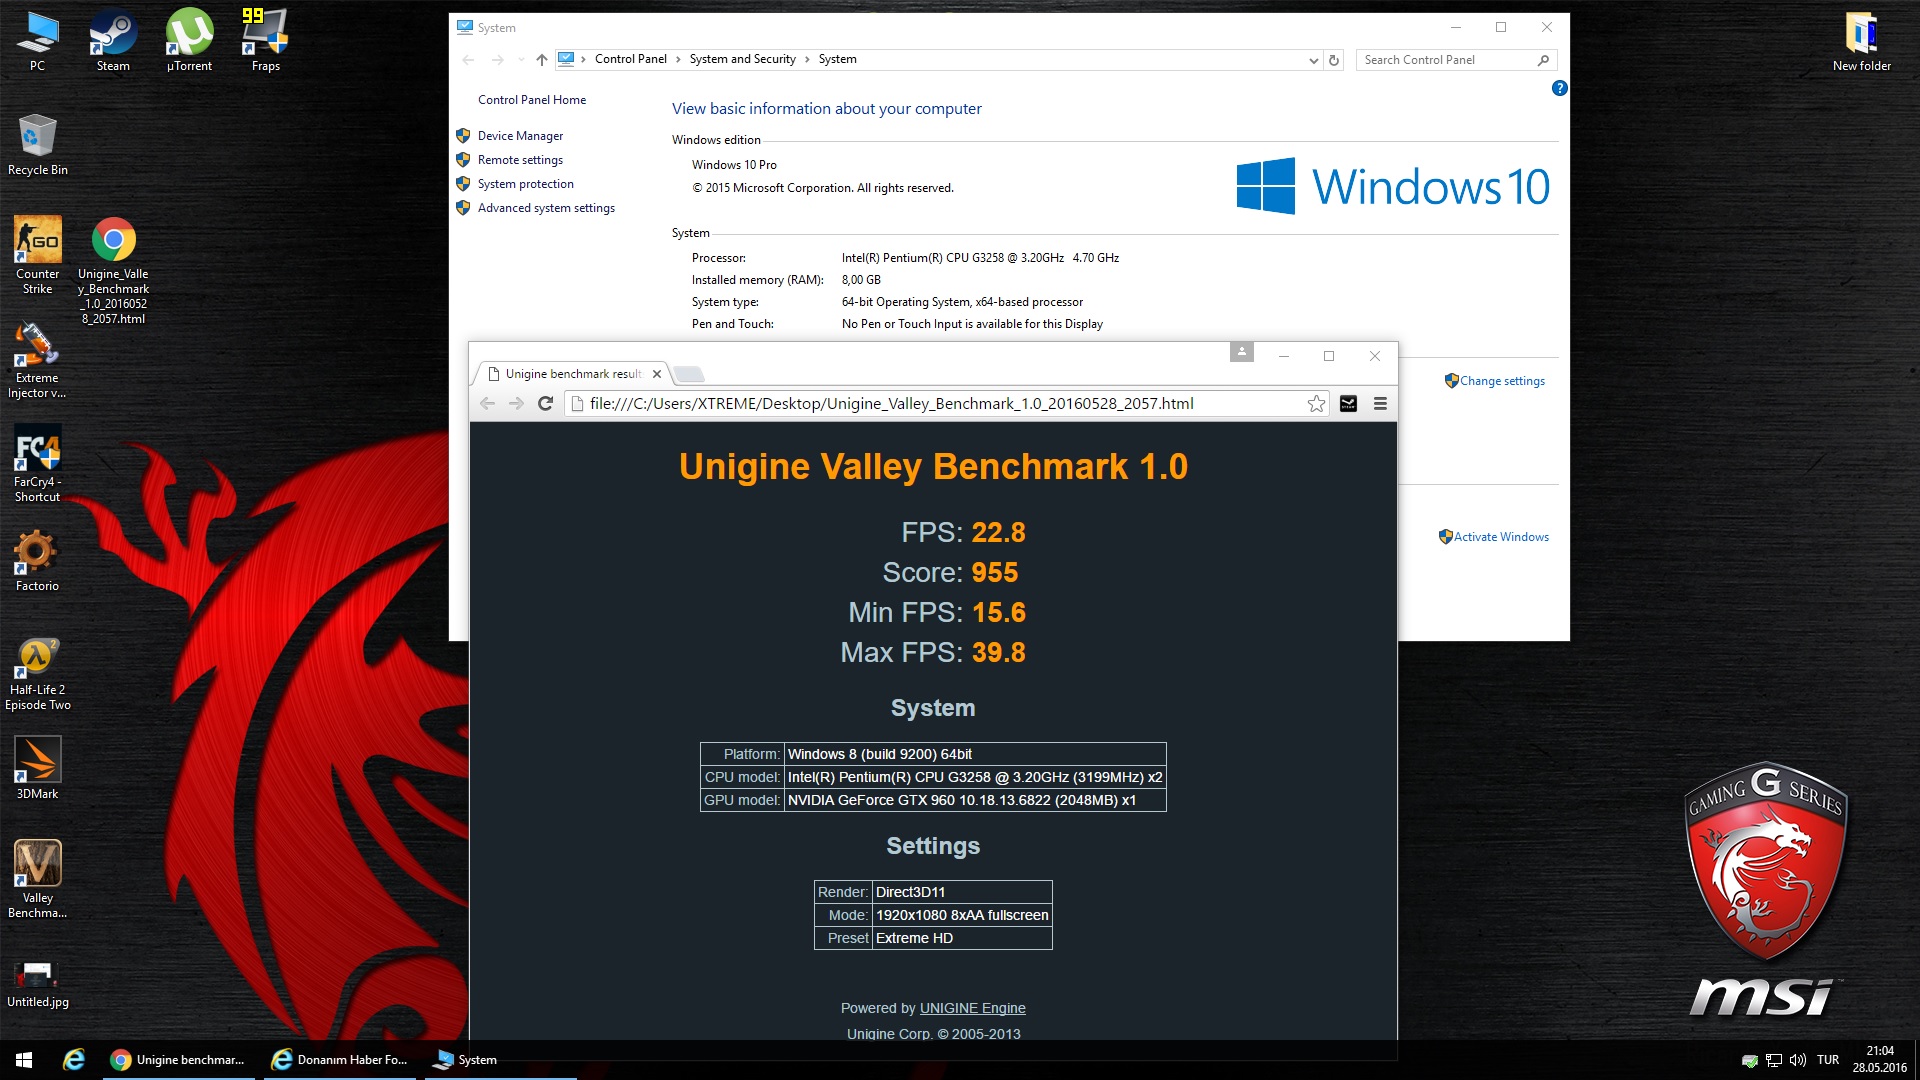Open Remote settings link
Screen dimensions: 1920x1080
click(x=520, y=160)
